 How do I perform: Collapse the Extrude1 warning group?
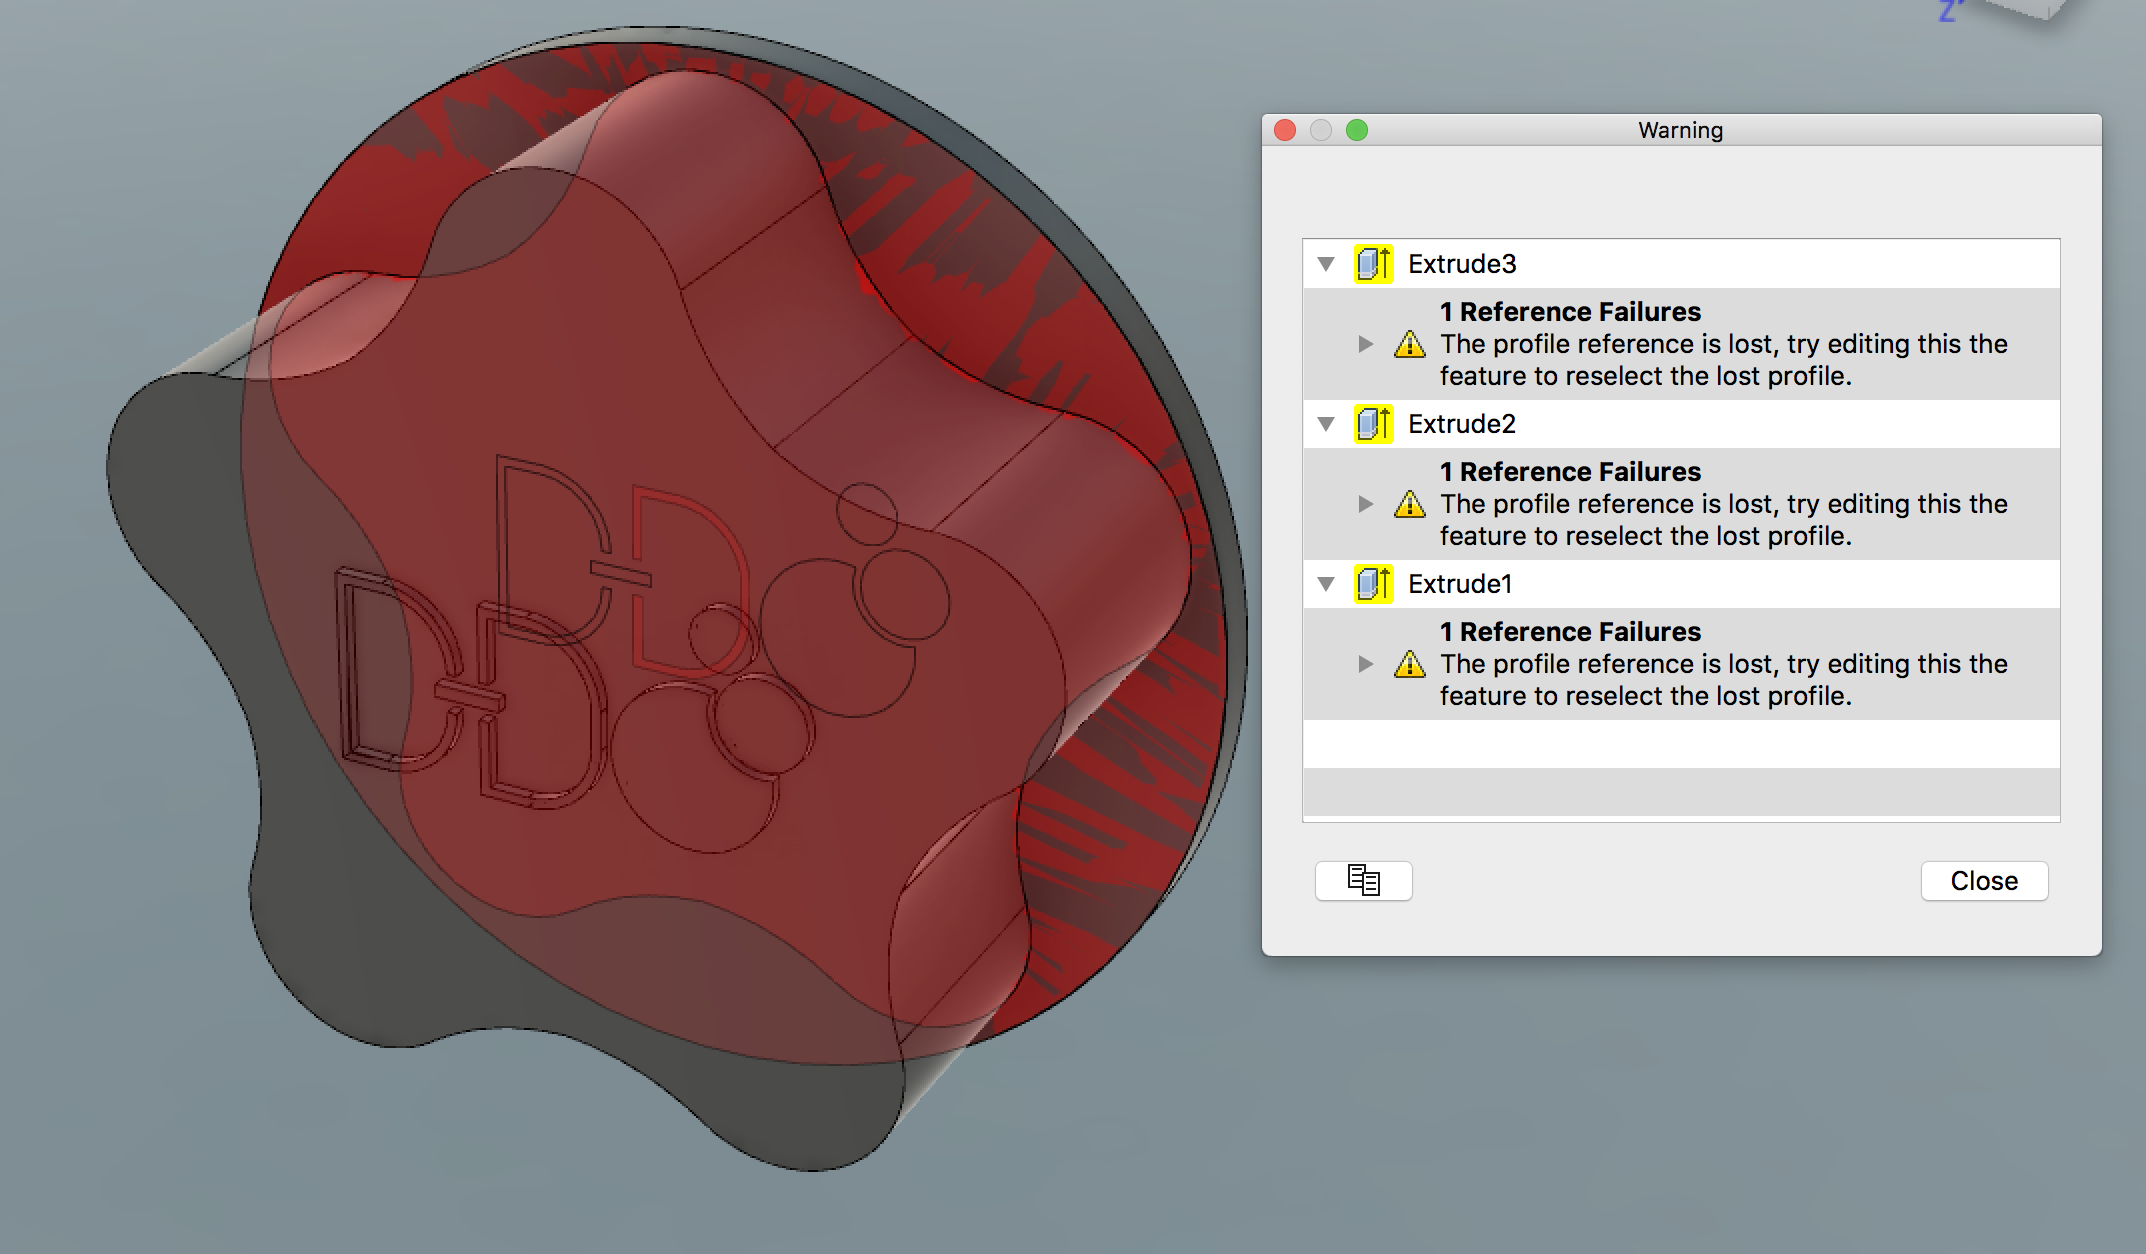click(1326, 584)
